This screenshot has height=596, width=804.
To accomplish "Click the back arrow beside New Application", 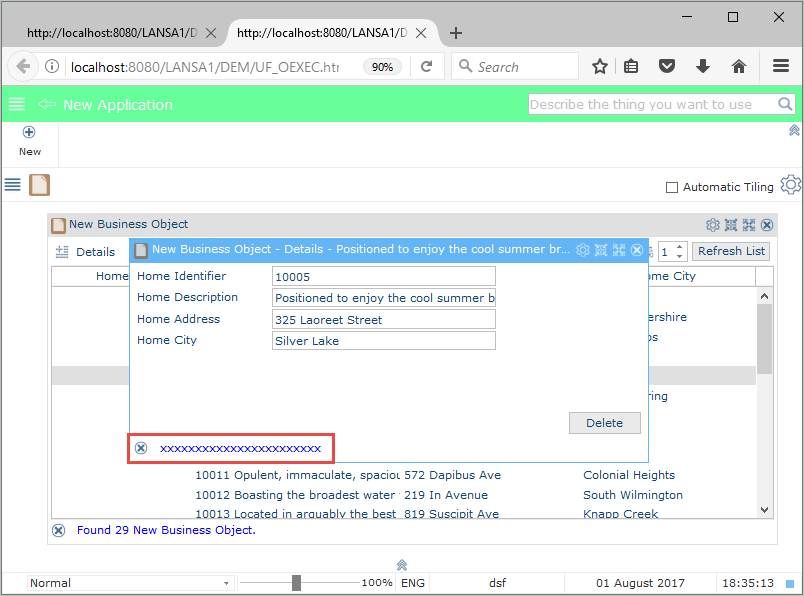I will tap(47, 105).
